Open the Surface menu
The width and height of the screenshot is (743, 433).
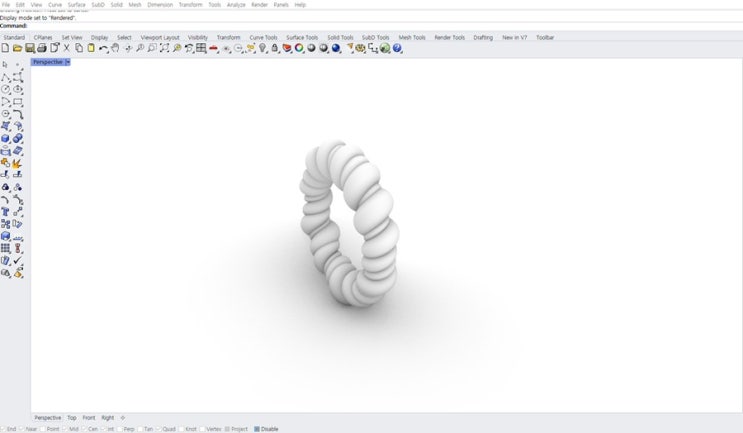(76, 5)
